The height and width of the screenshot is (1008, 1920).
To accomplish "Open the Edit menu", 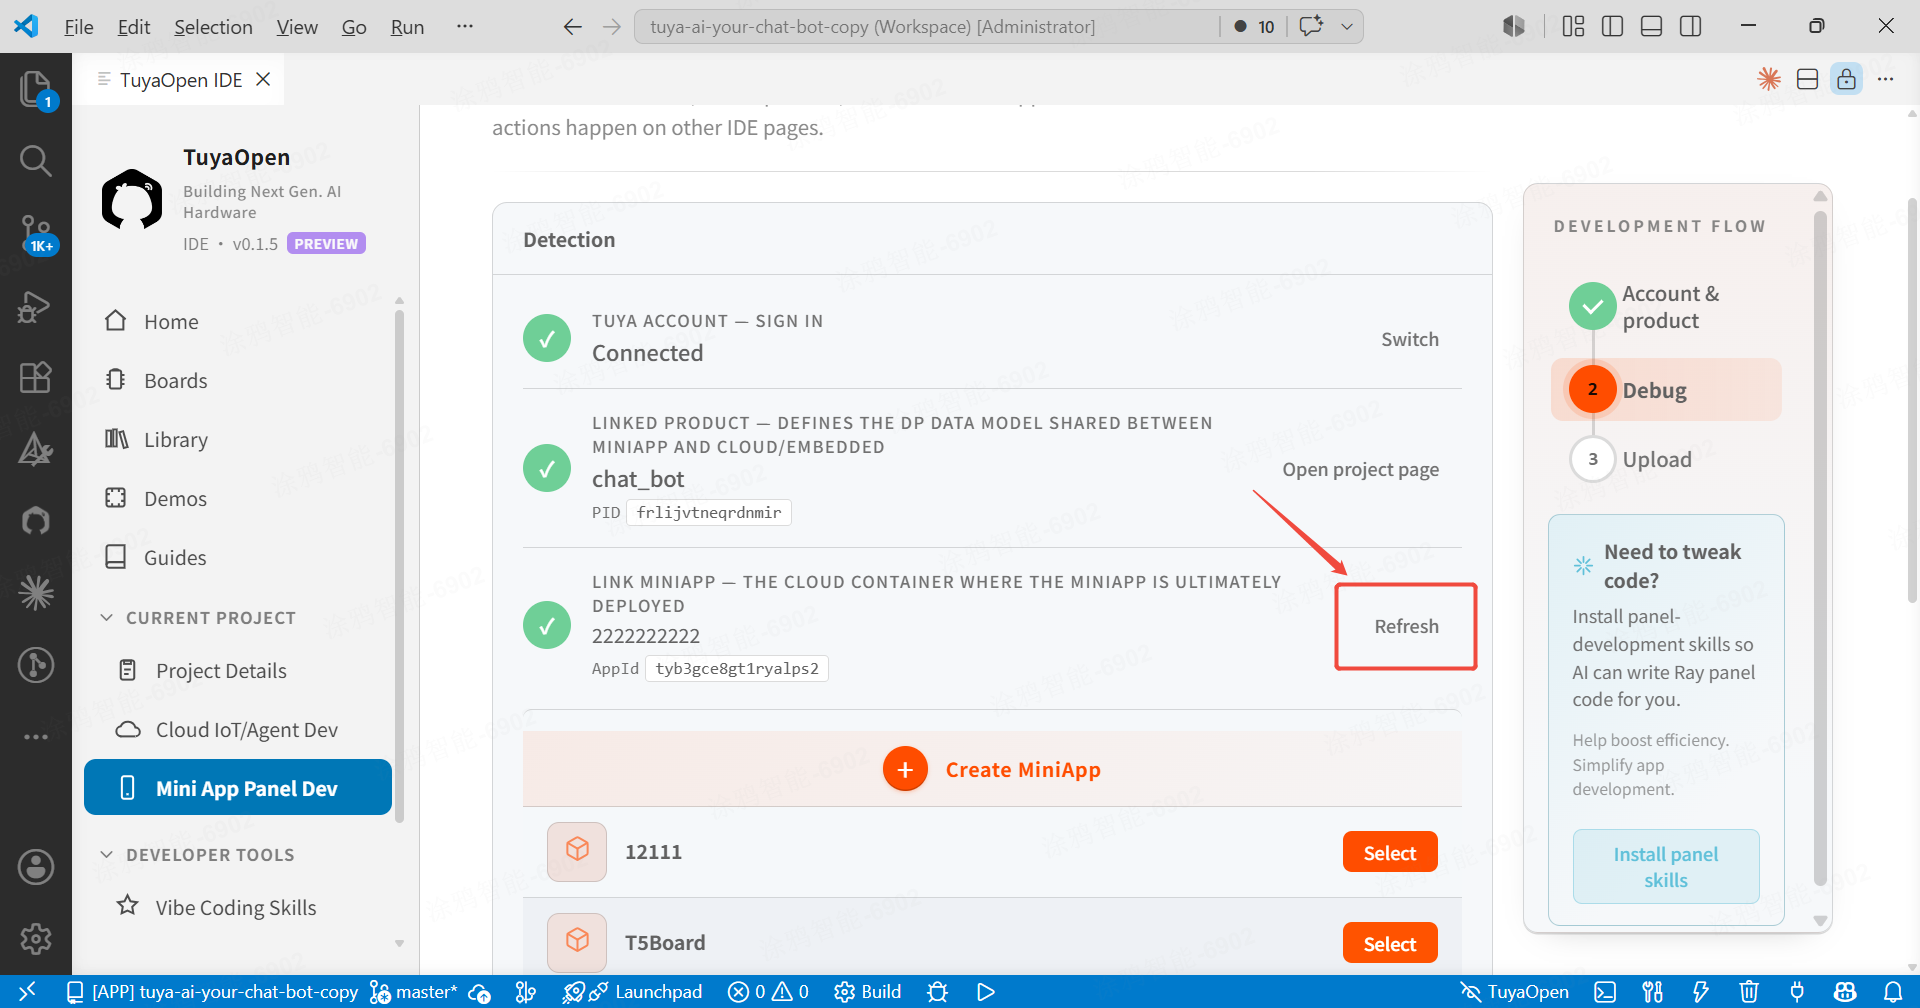I will [133, 27].
